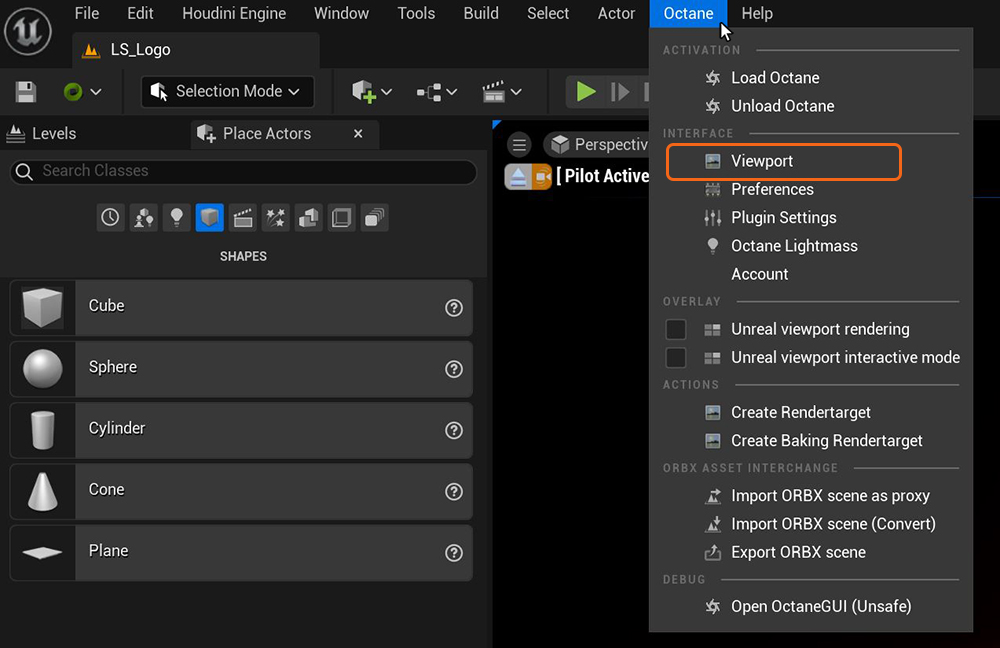1000x648 pixels.
Task: Open the Help menu
Action: [757, 13]
